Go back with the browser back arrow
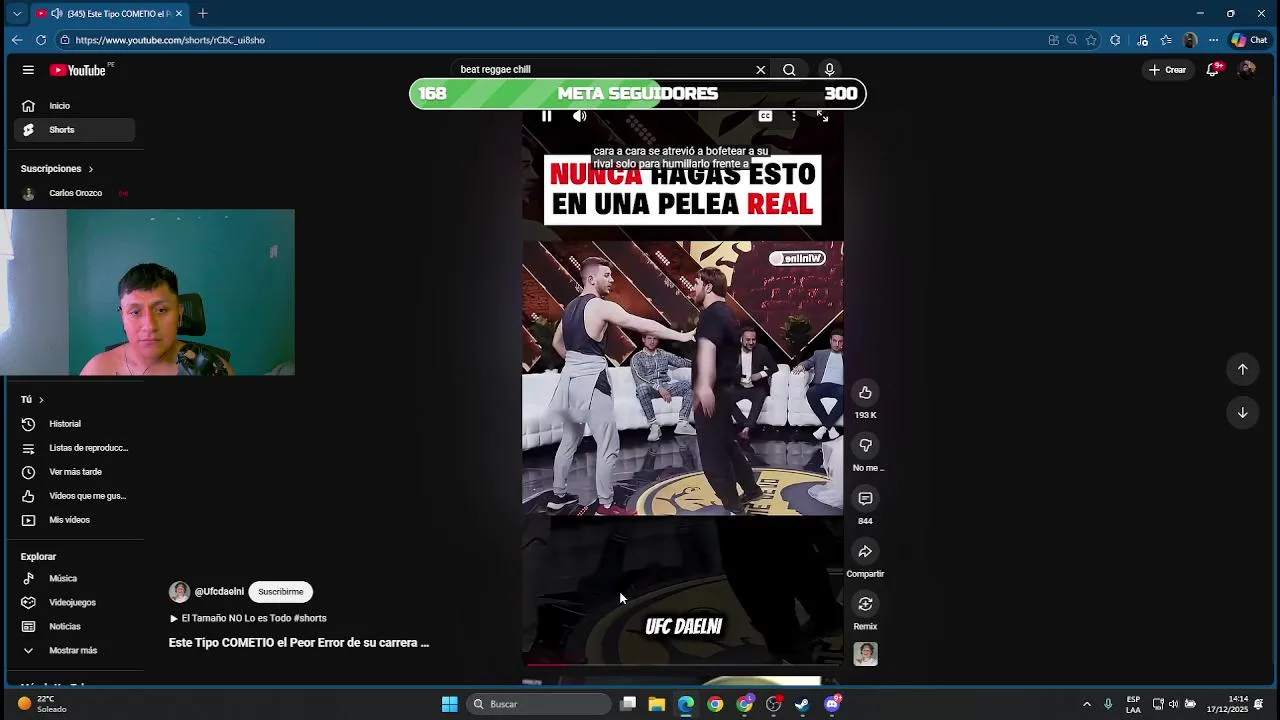1280x720 pixels. pyautogui.click(x=17, y=40)
